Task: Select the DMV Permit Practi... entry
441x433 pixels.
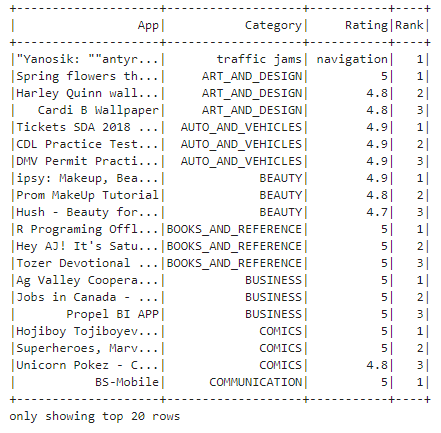Action: pos(87,161)
